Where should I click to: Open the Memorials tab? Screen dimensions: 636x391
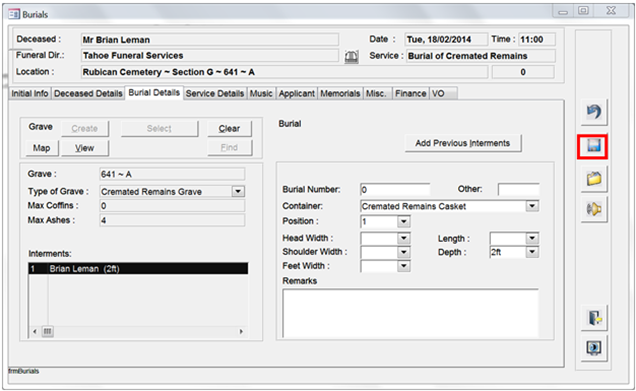point(340,93)
